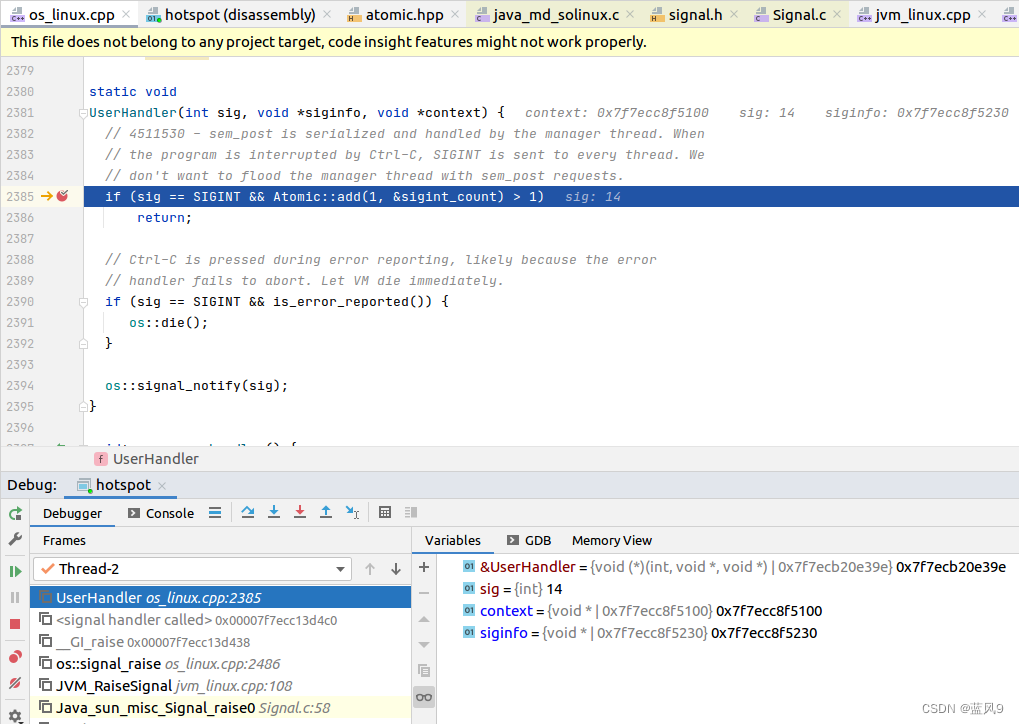Select the Variables tab
1019x724 pixels.
tap(452, 540)
